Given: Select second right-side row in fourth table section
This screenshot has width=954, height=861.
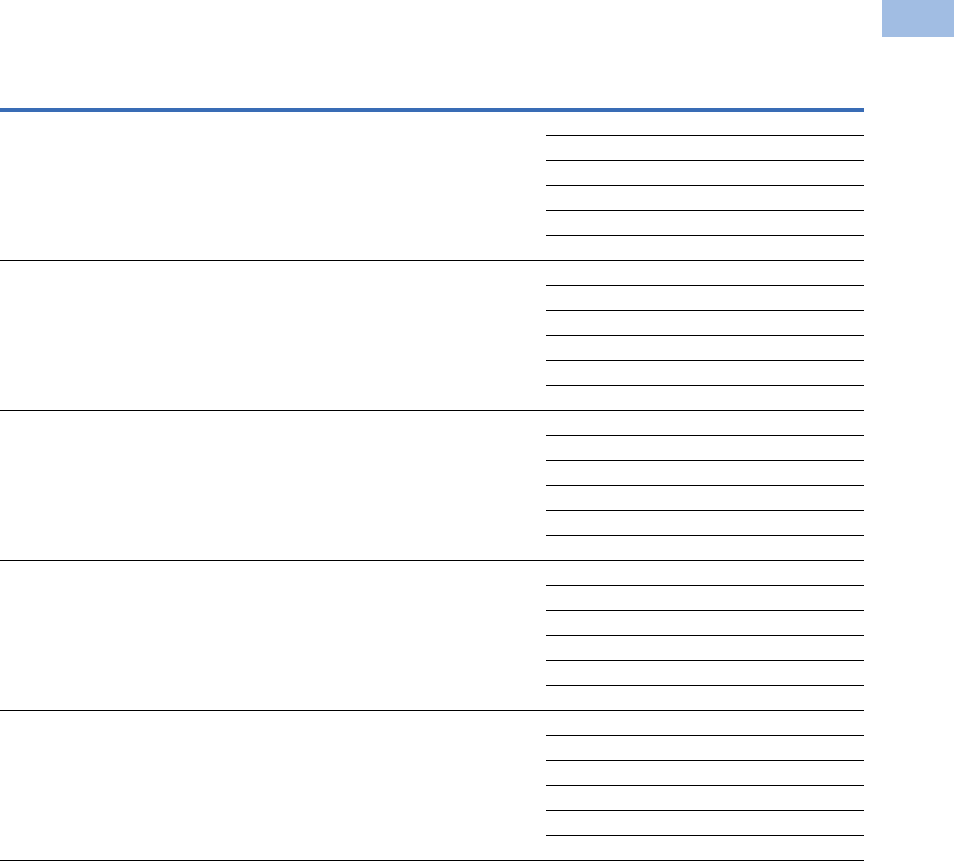Looking at the screenshot, I should (704, 598).
